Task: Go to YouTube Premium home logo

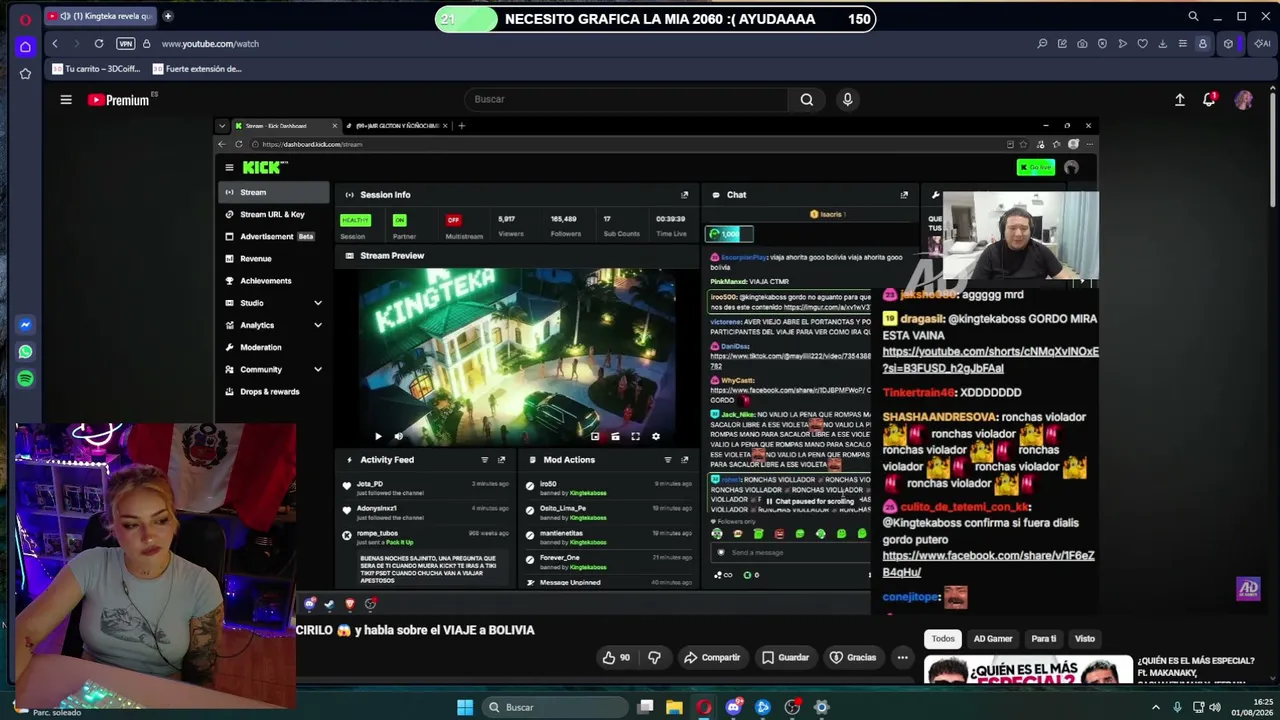Action: [118, 100]
